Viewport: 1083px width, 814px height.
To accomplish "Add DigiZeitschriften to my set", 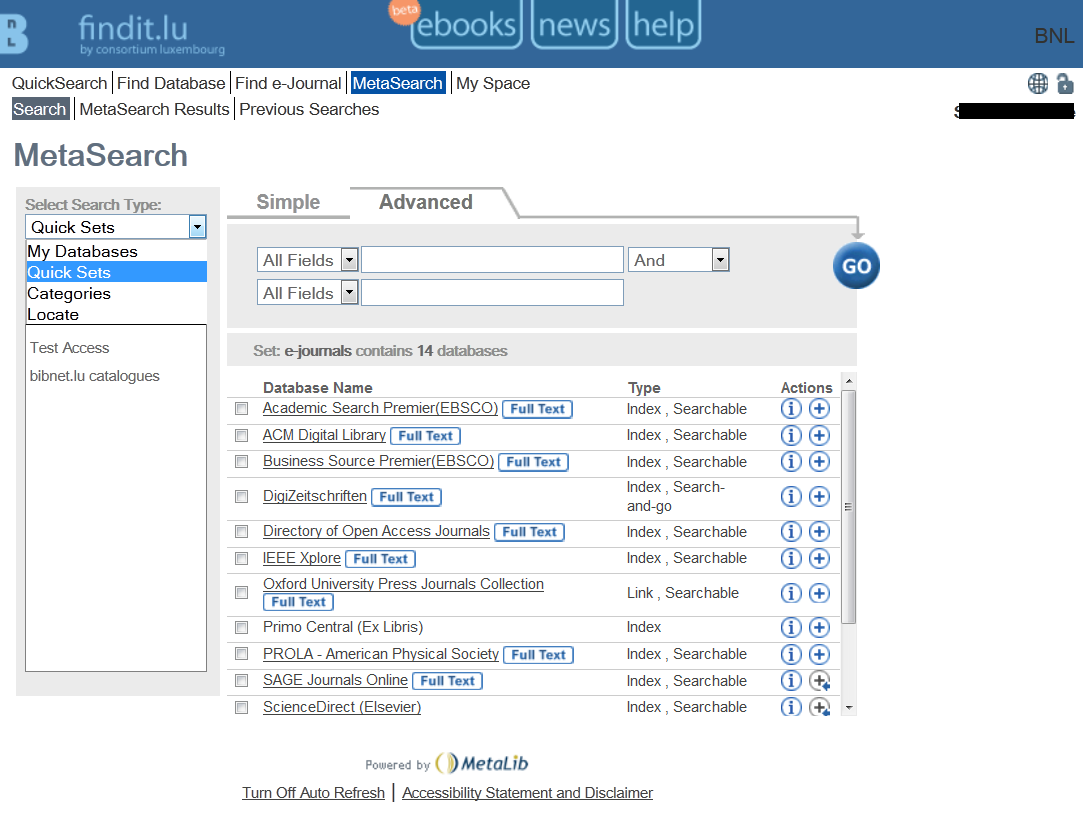I will 819,496.
